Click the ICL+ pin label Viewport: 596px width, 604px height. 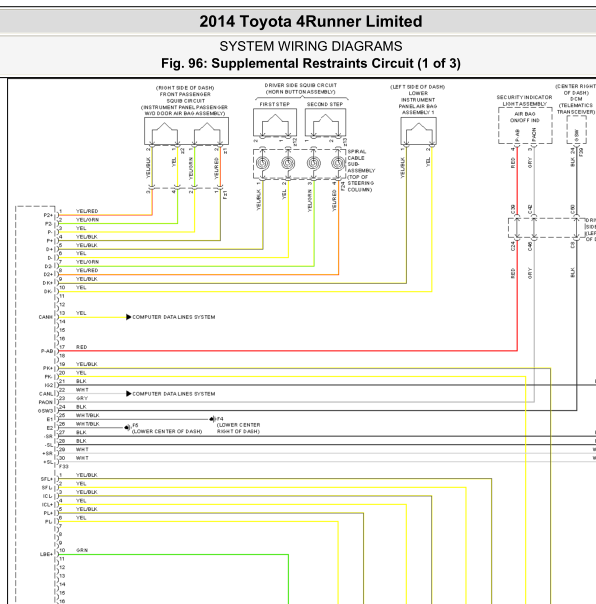(x=47, y=505)
